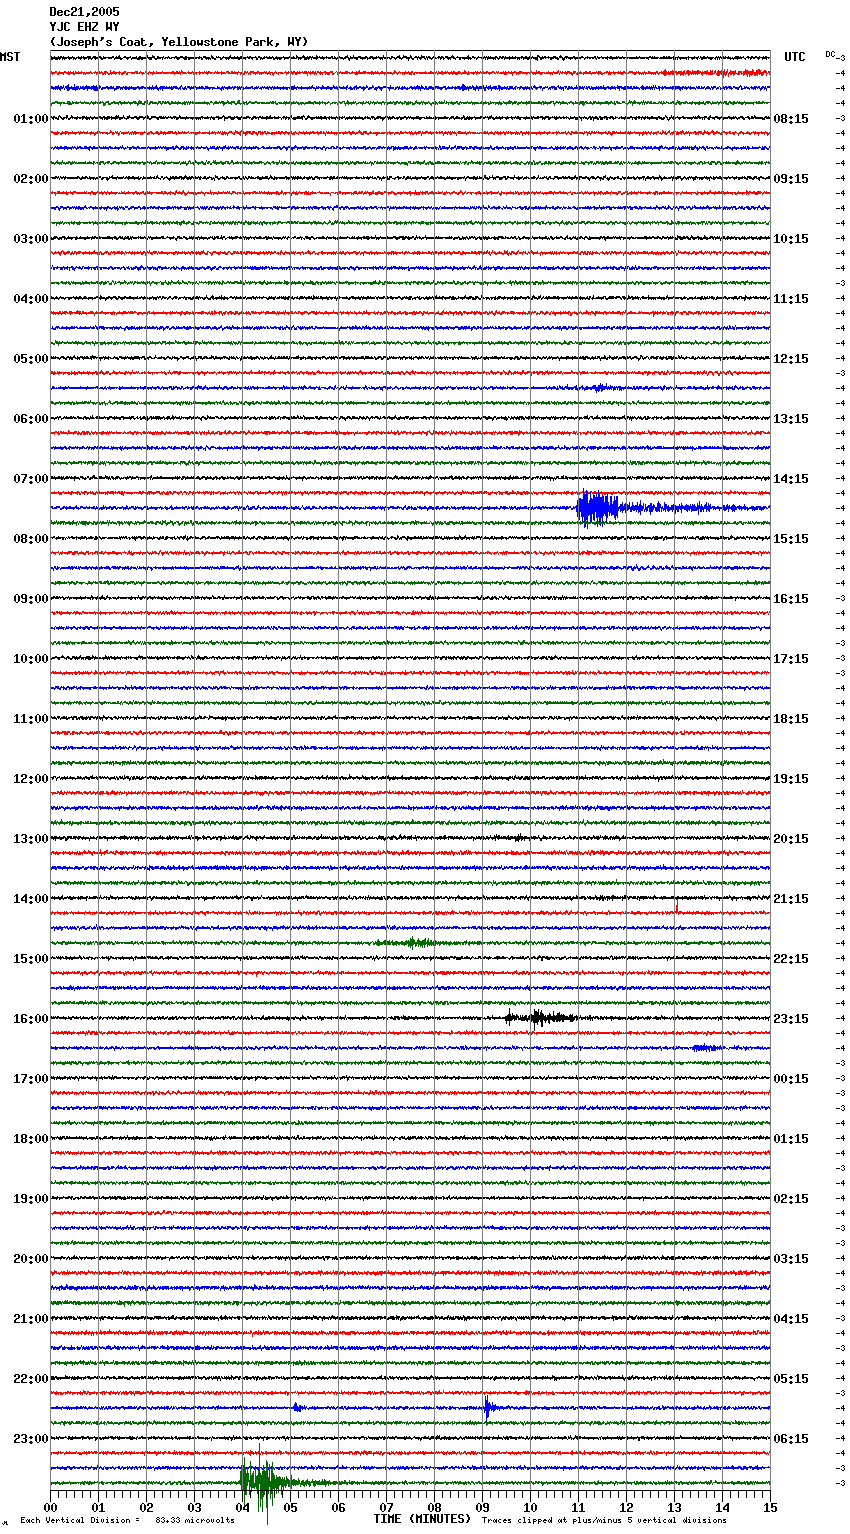Select the 22:00 MST time label
The height and width of the screenshot is (1534, 850).
pyautogui.click(x=31, y=1379)
